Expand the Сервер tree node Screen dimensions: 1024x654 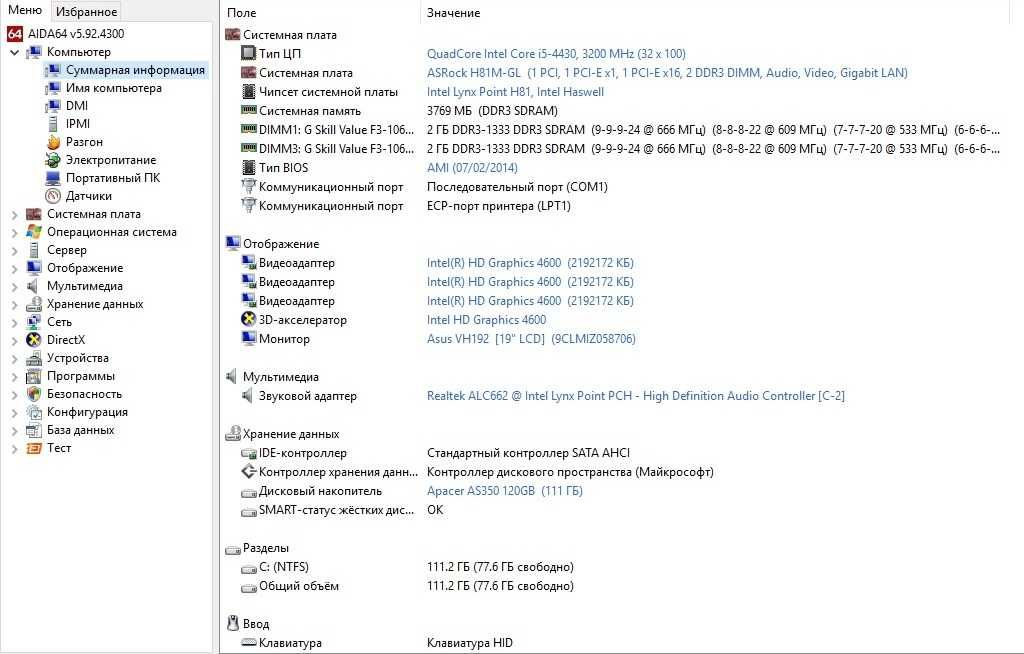14,250
